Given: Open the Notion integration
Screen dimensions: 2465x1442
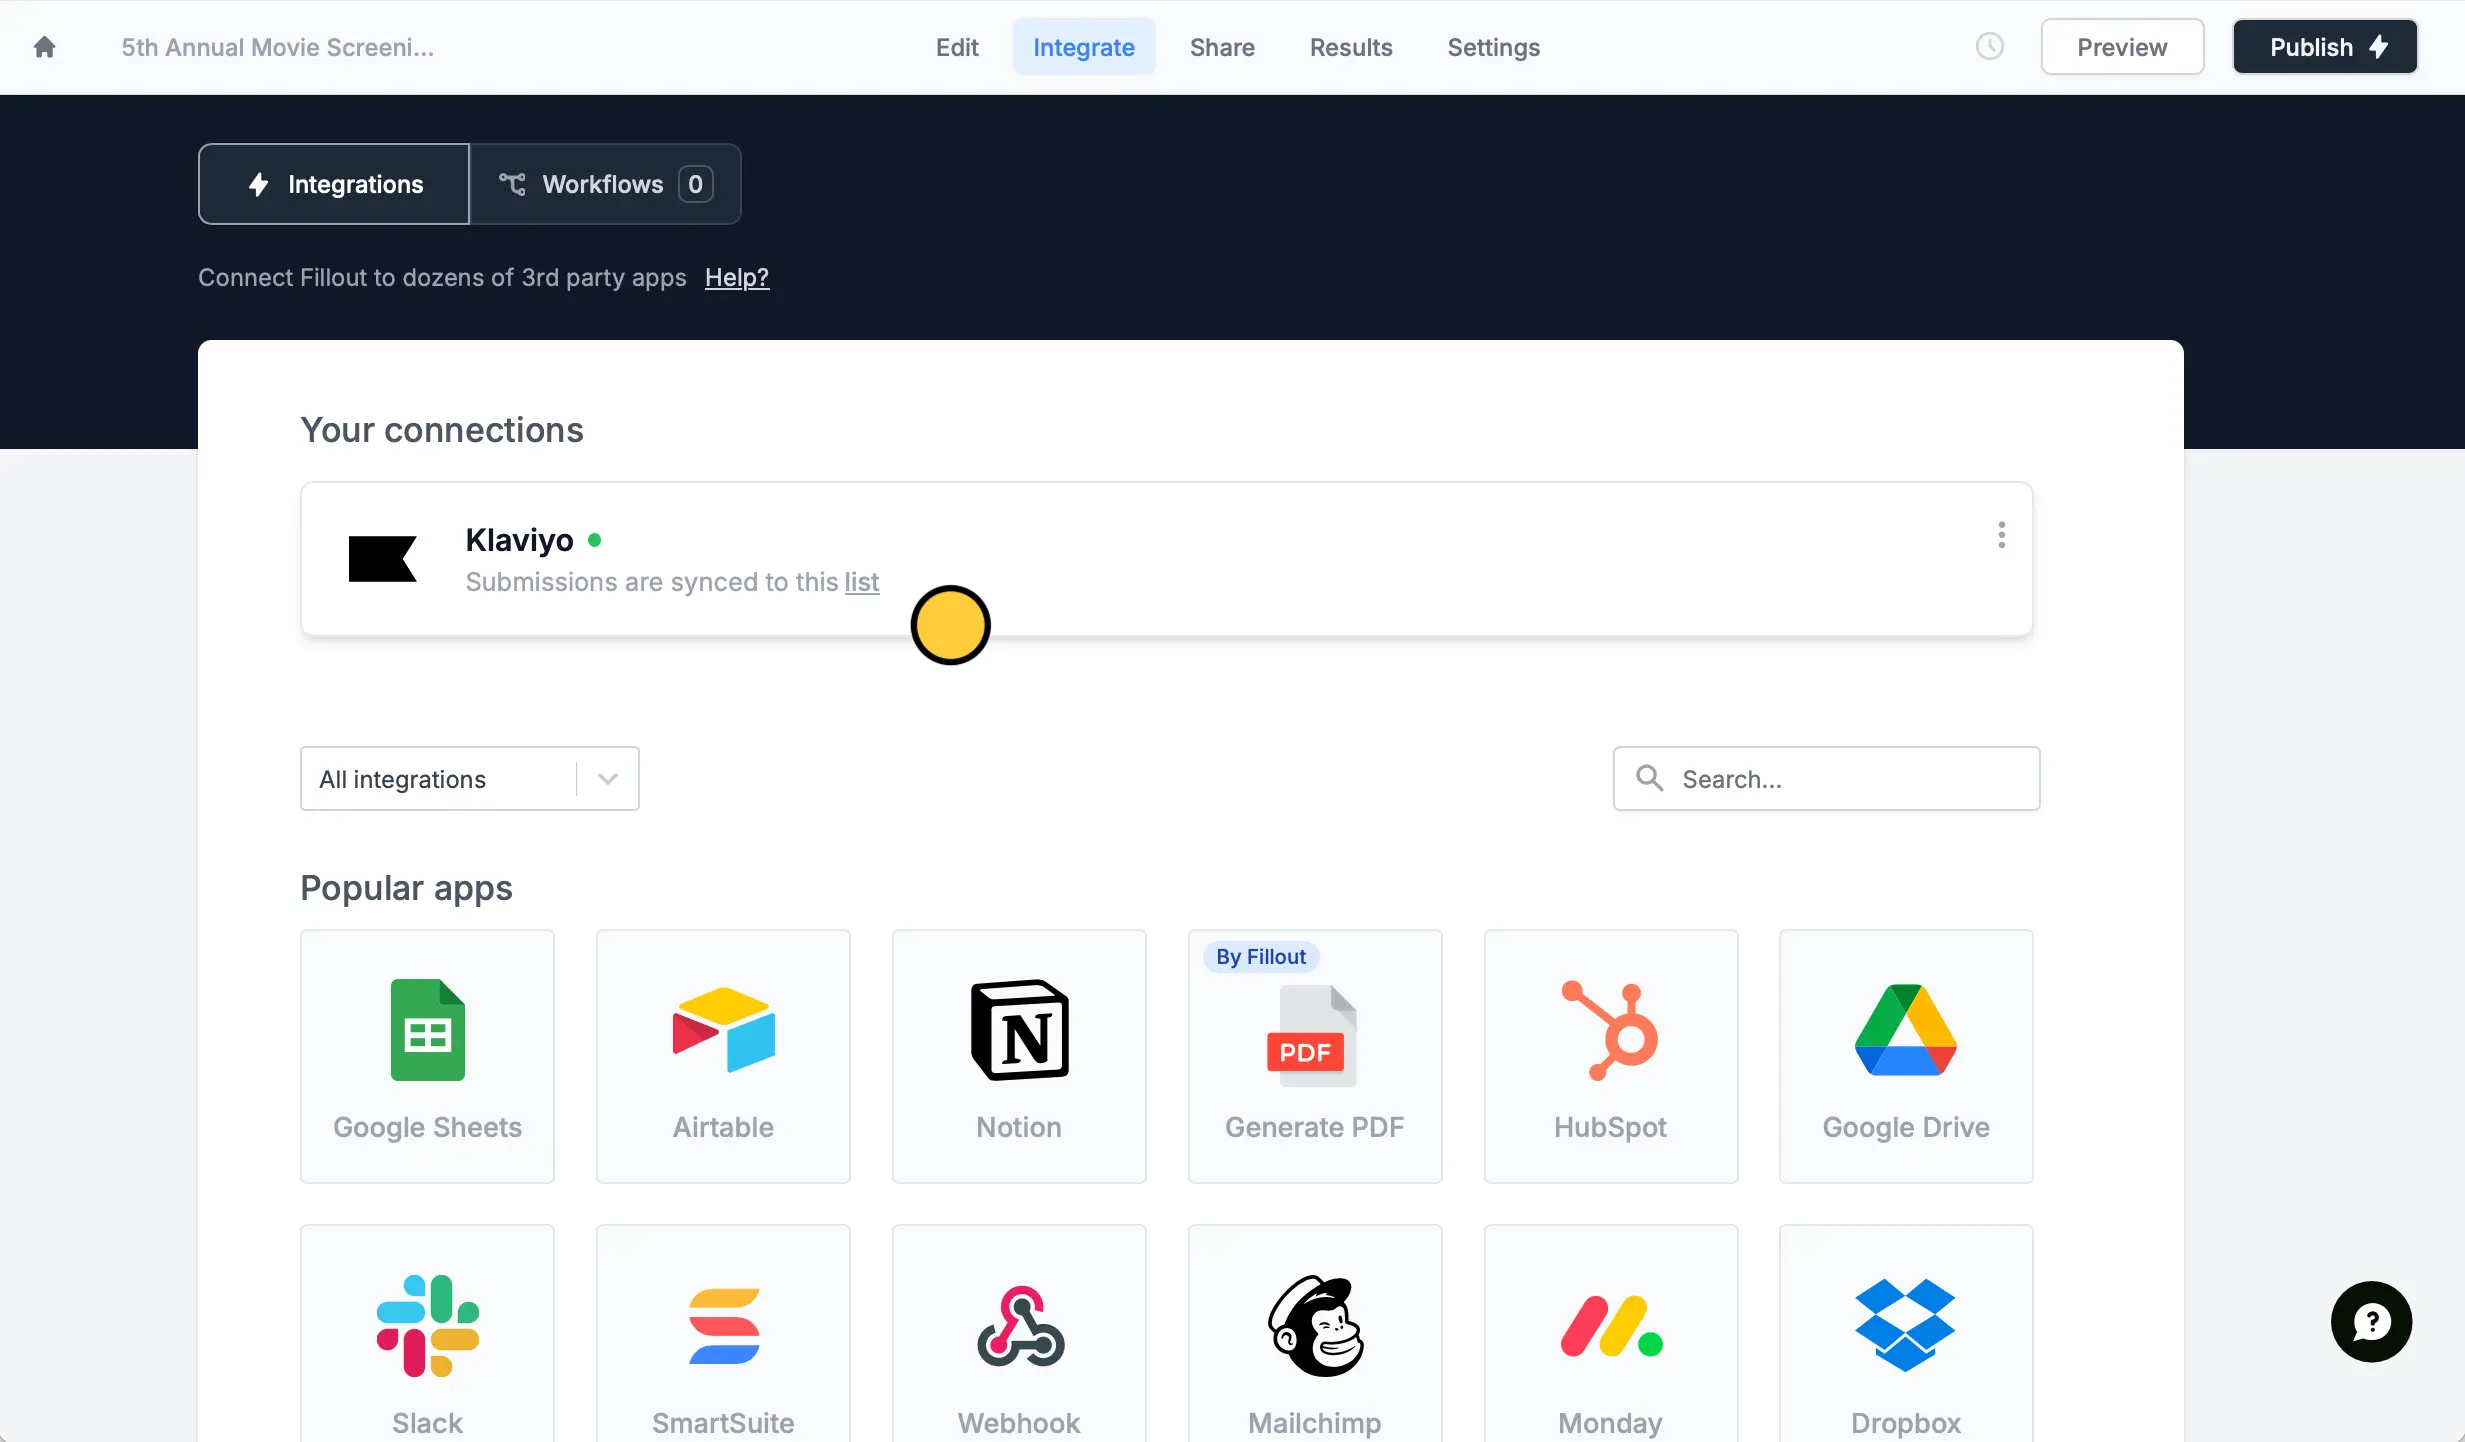Looking at the screenshot, I should (1018, 1055).
